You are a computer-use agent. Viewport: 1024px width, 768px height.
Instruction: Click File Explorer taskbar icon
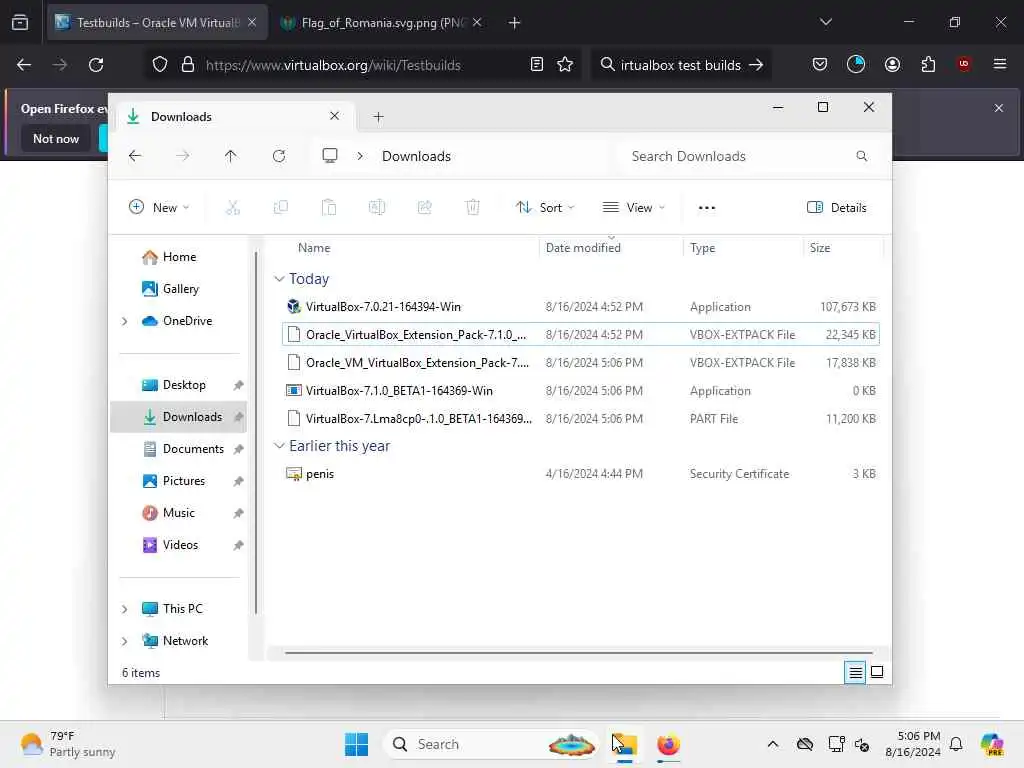(x=624, y=744)
